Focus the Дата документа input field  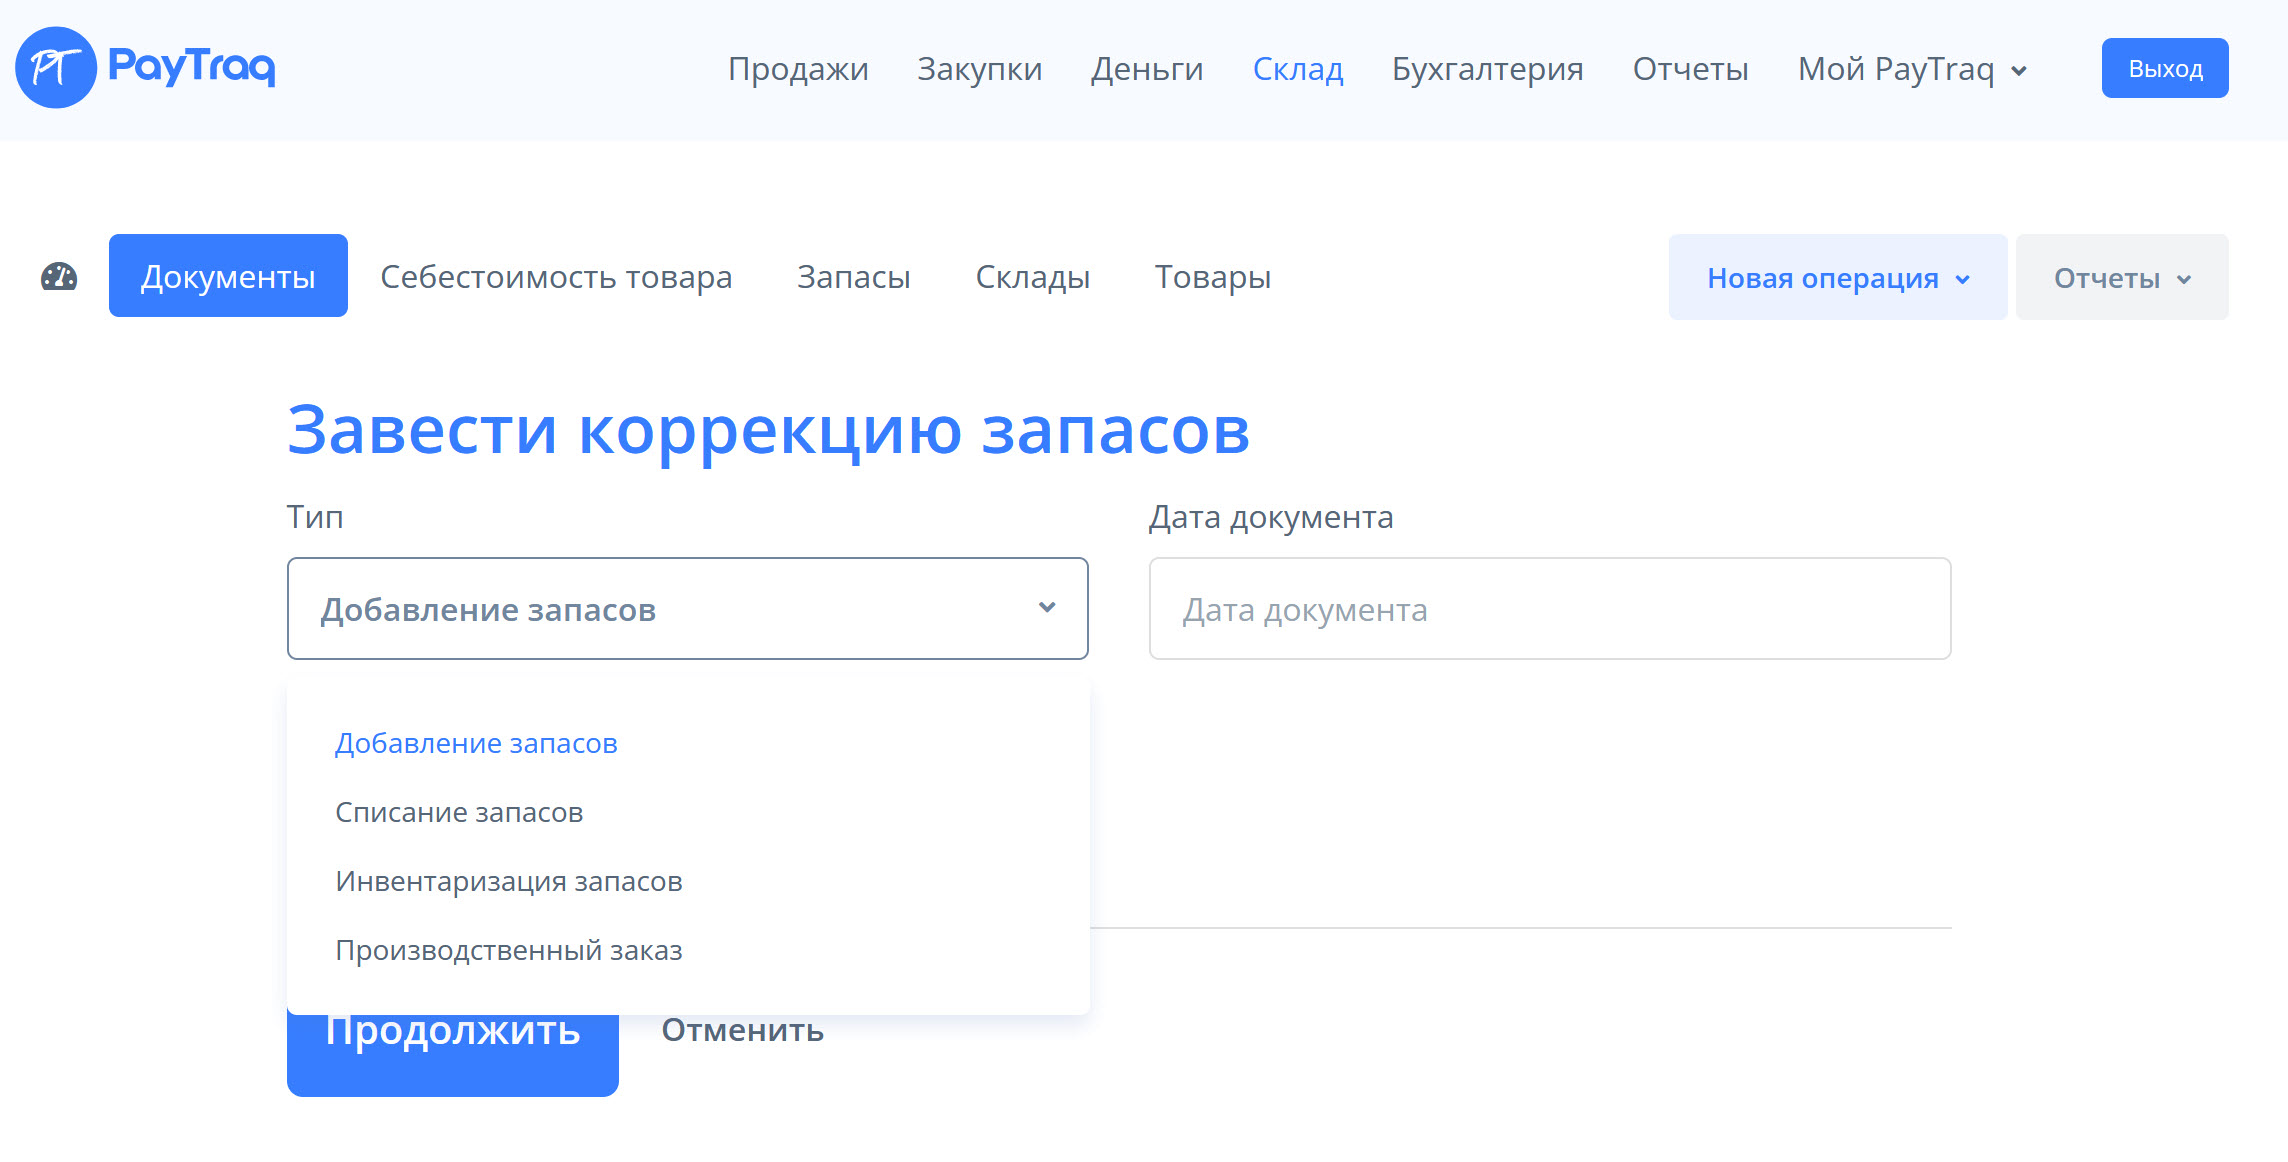(1549, 609)
